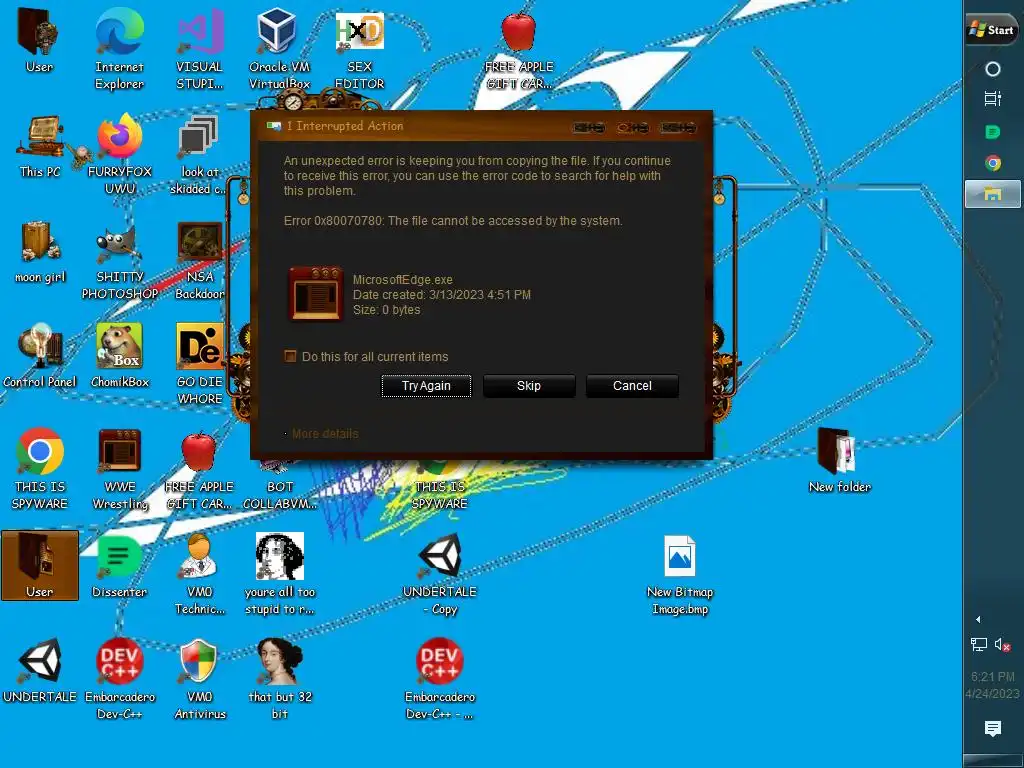Viewport: 1024px width, 768px height.
Task: Expand More details in the dialog
Action: 325,434
